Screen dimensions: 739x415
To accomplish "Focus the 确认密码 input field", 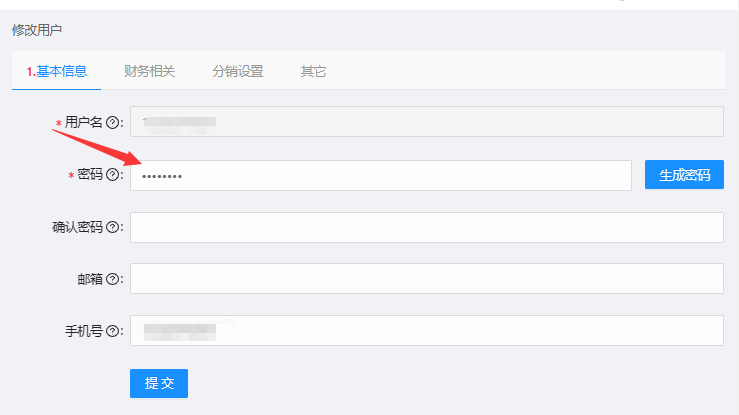I will click(427, 228).
